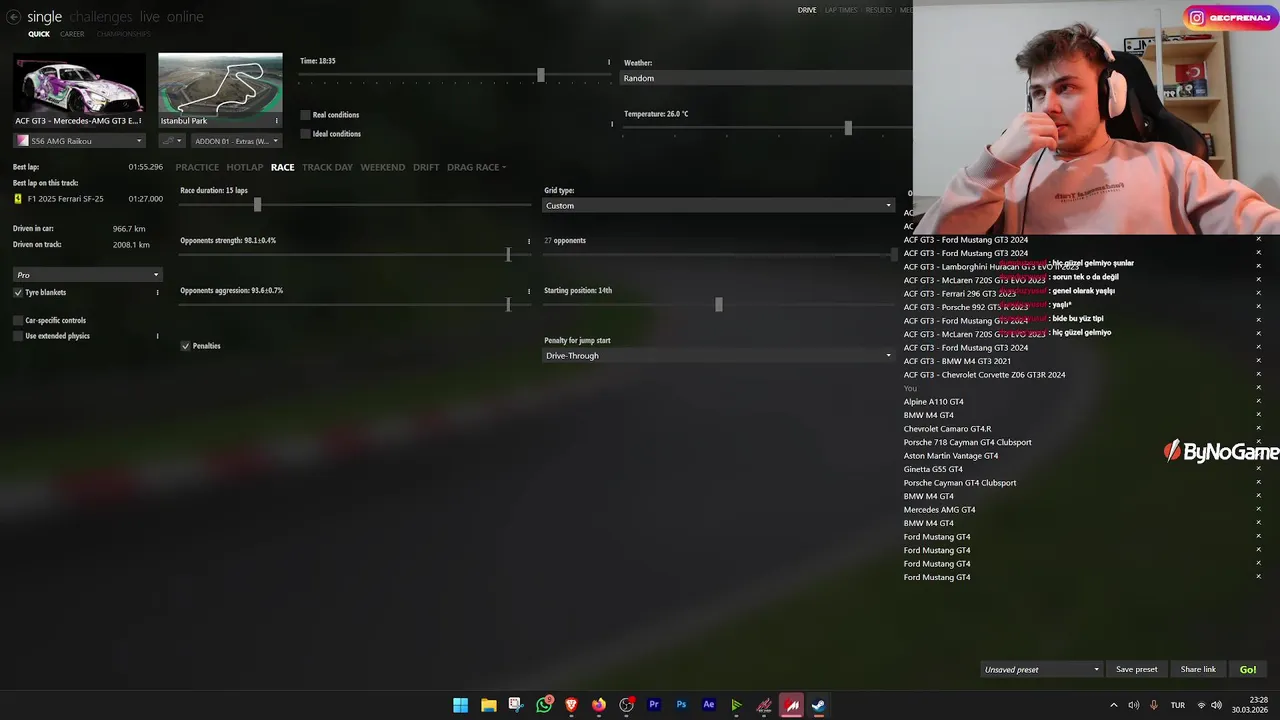The image size is (1280, 720).
Task: Click the Go! button
Action: tap(1248, 670)
